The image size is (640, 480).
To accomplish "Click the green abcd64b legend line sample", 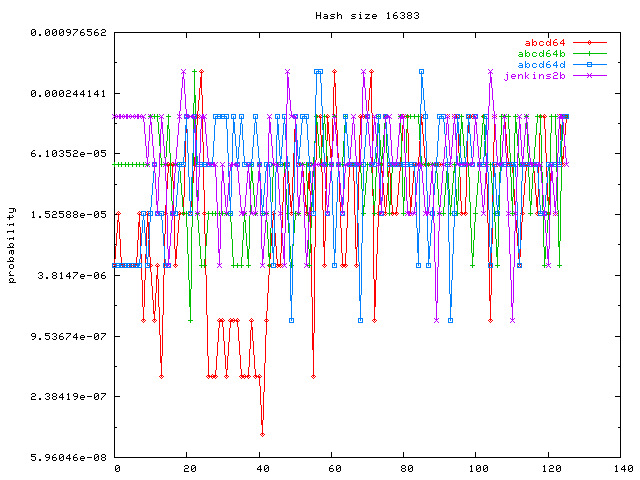I will [589, 53].
